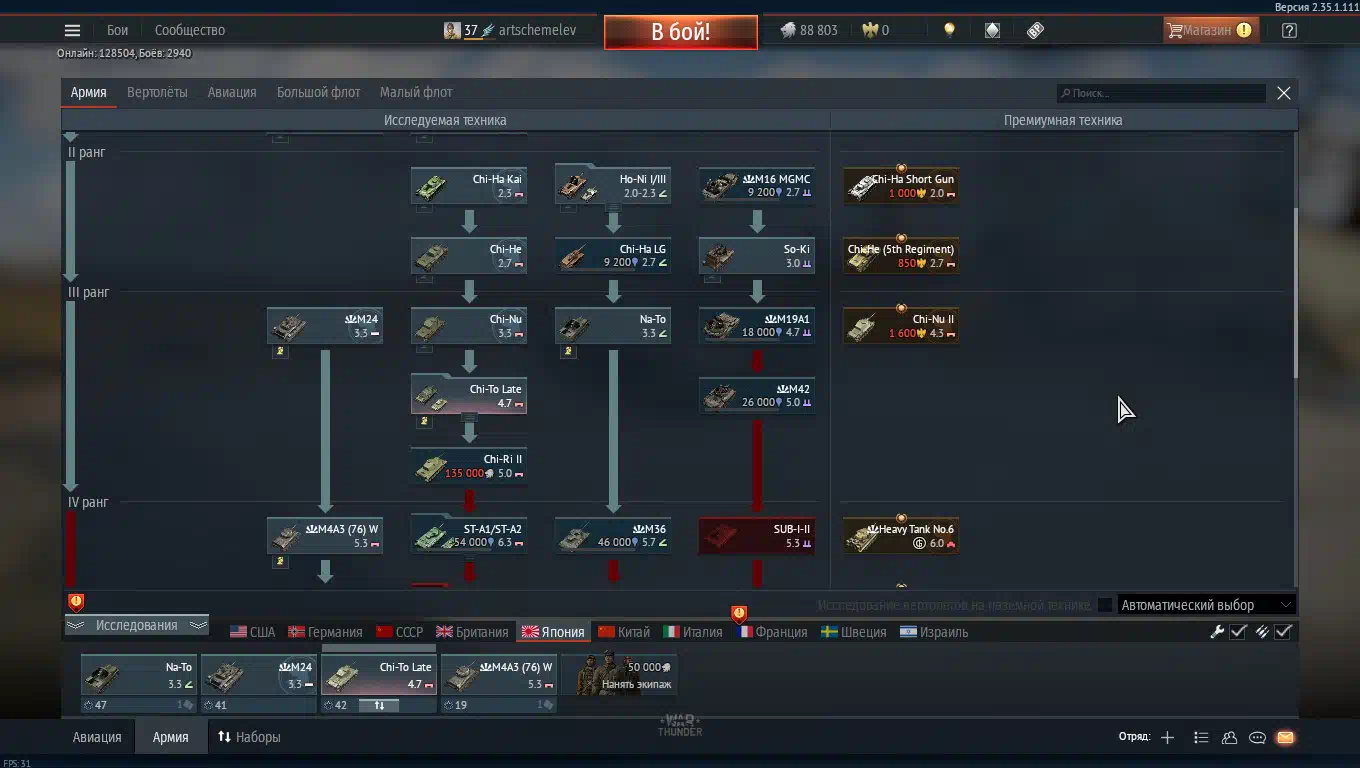Open the Battle Pass ticket icon
The width and height of the screenshot is (1360, 768).
[1035, 30]
